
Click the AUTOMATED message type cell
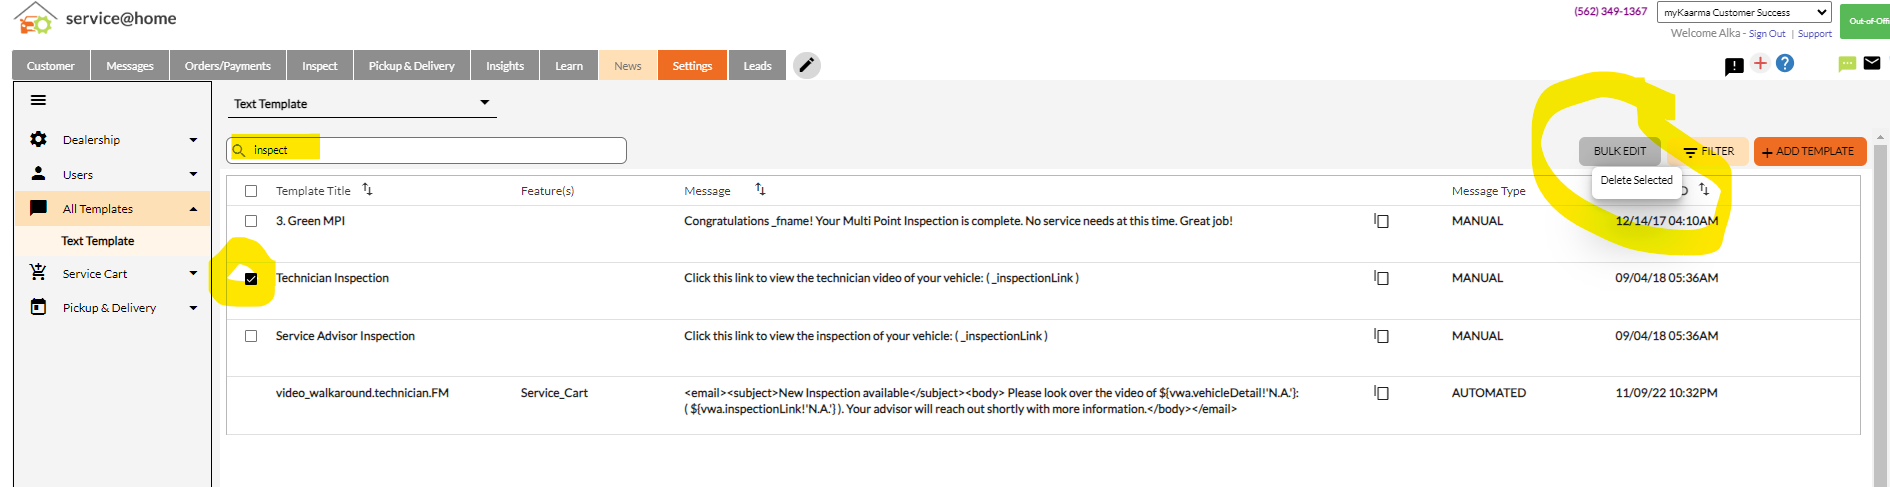pyautogui.click(x=1489, y=393)
